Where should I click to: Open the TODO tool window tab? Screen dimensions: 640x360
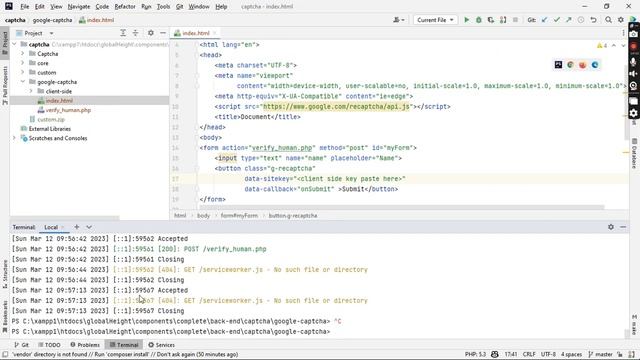[x=49, y=344]
